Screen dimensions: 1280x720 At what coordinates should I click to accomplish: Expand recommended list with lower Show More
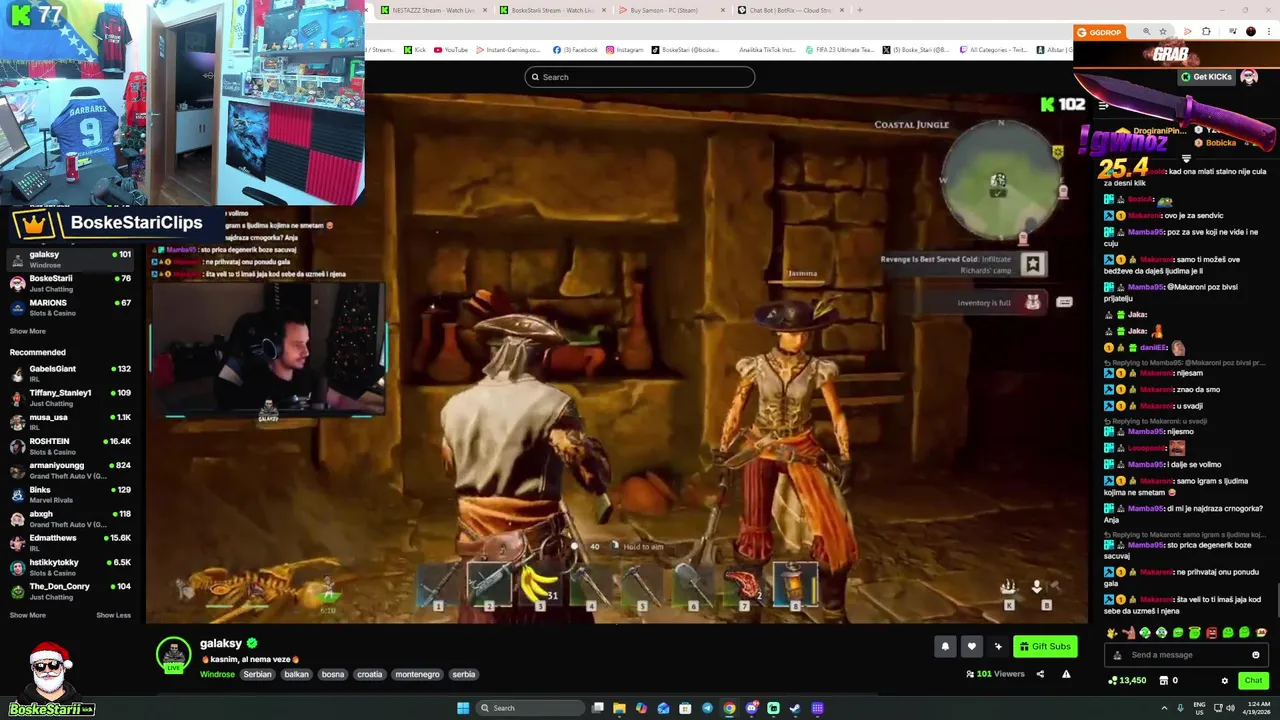tap(28, 615)
